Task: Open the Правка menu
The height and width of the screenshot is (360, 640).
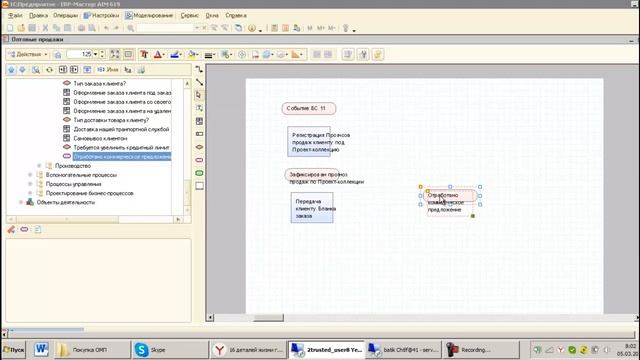Action: pos(38,16)
